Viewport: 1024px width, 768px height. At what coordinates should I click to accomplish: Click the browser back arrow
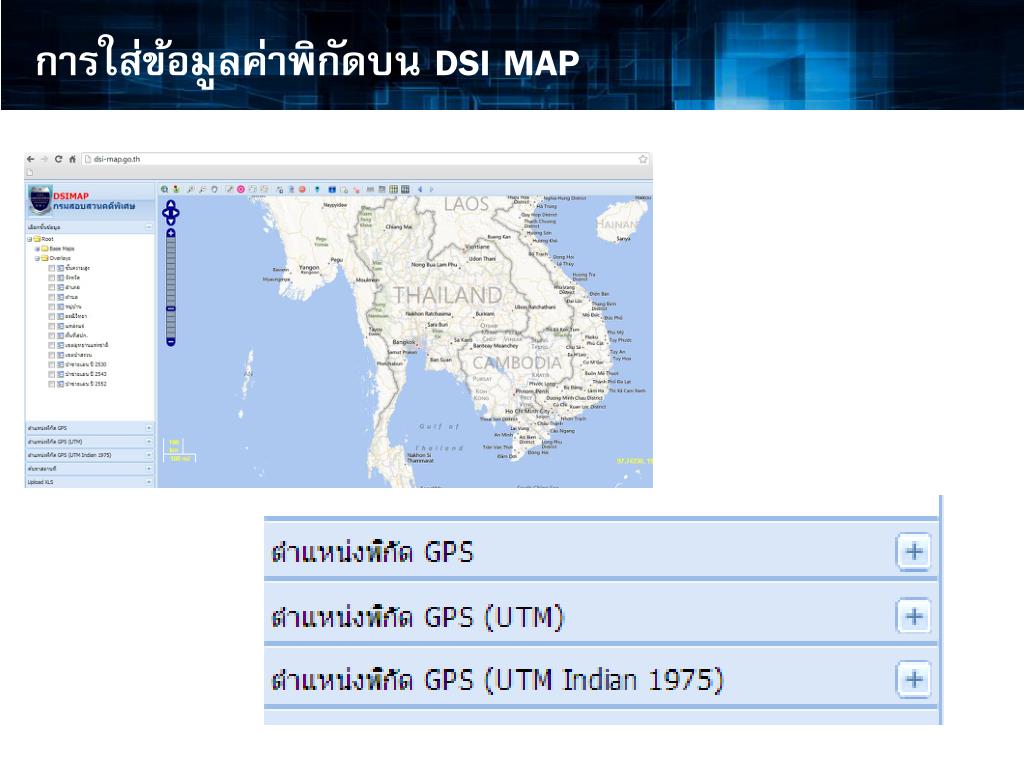click(31, 159)
